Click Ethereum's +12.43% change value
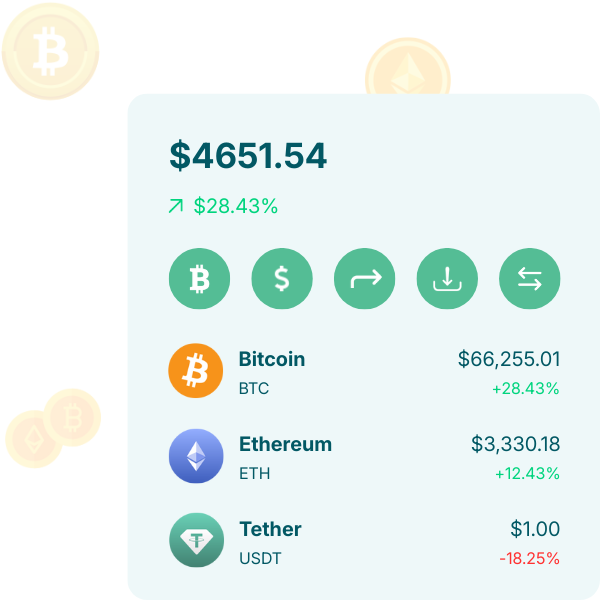 pyautogui.click(x=526, y=473)
